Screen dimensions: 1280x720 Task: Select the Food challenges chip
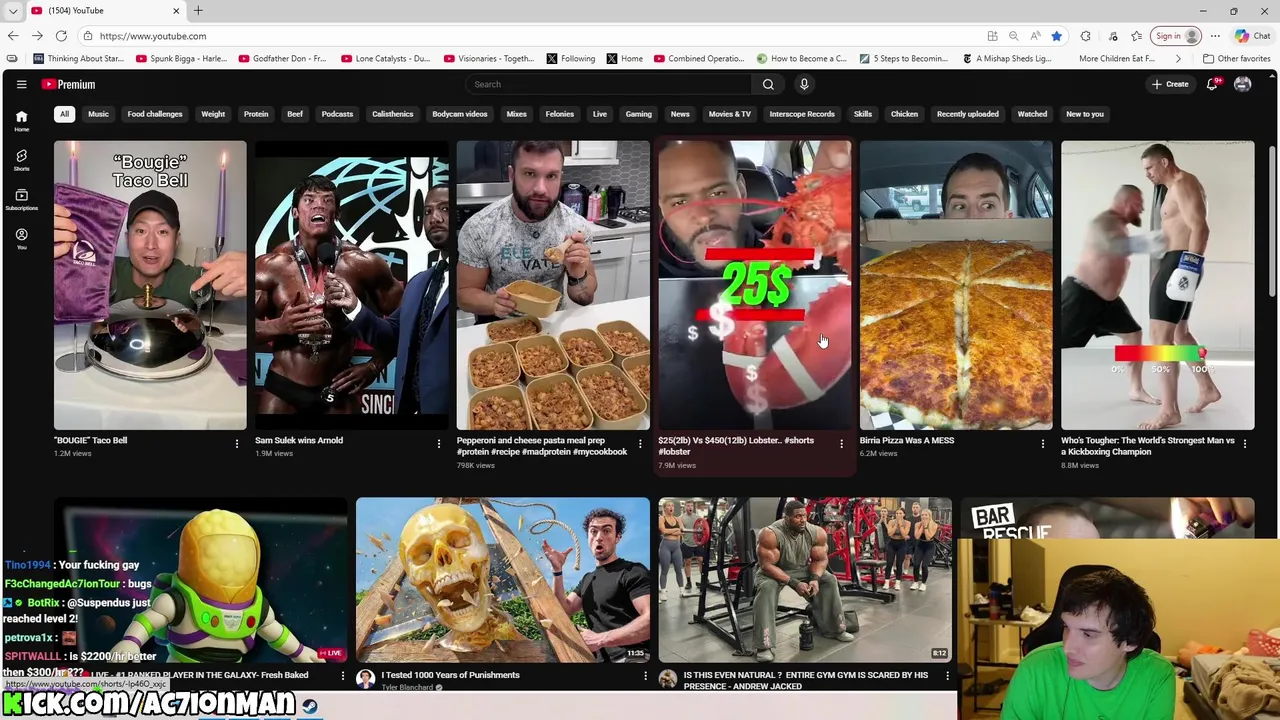pos(155,114)
